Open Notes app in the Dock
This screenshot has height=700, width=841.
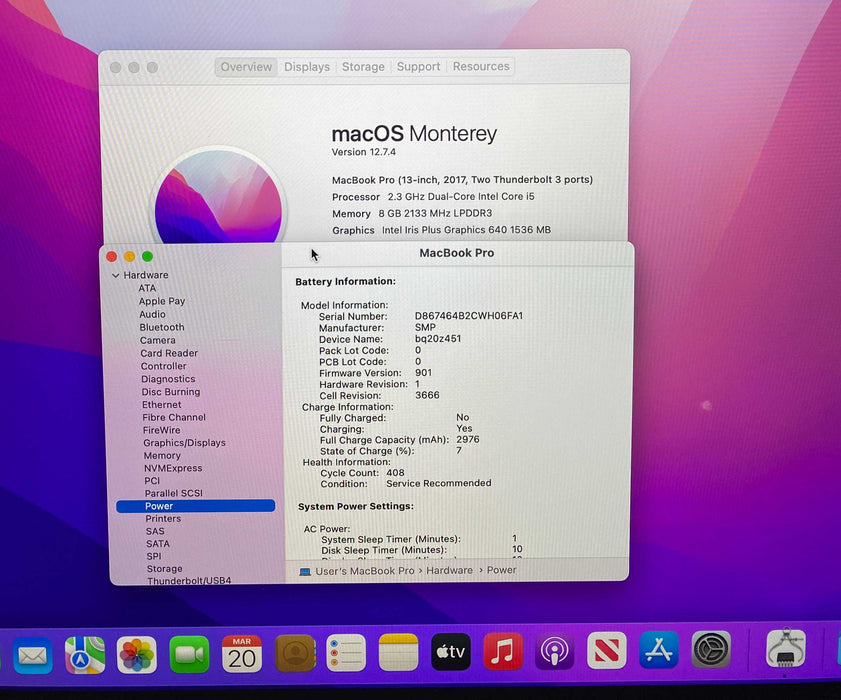[x=398, y=652]
